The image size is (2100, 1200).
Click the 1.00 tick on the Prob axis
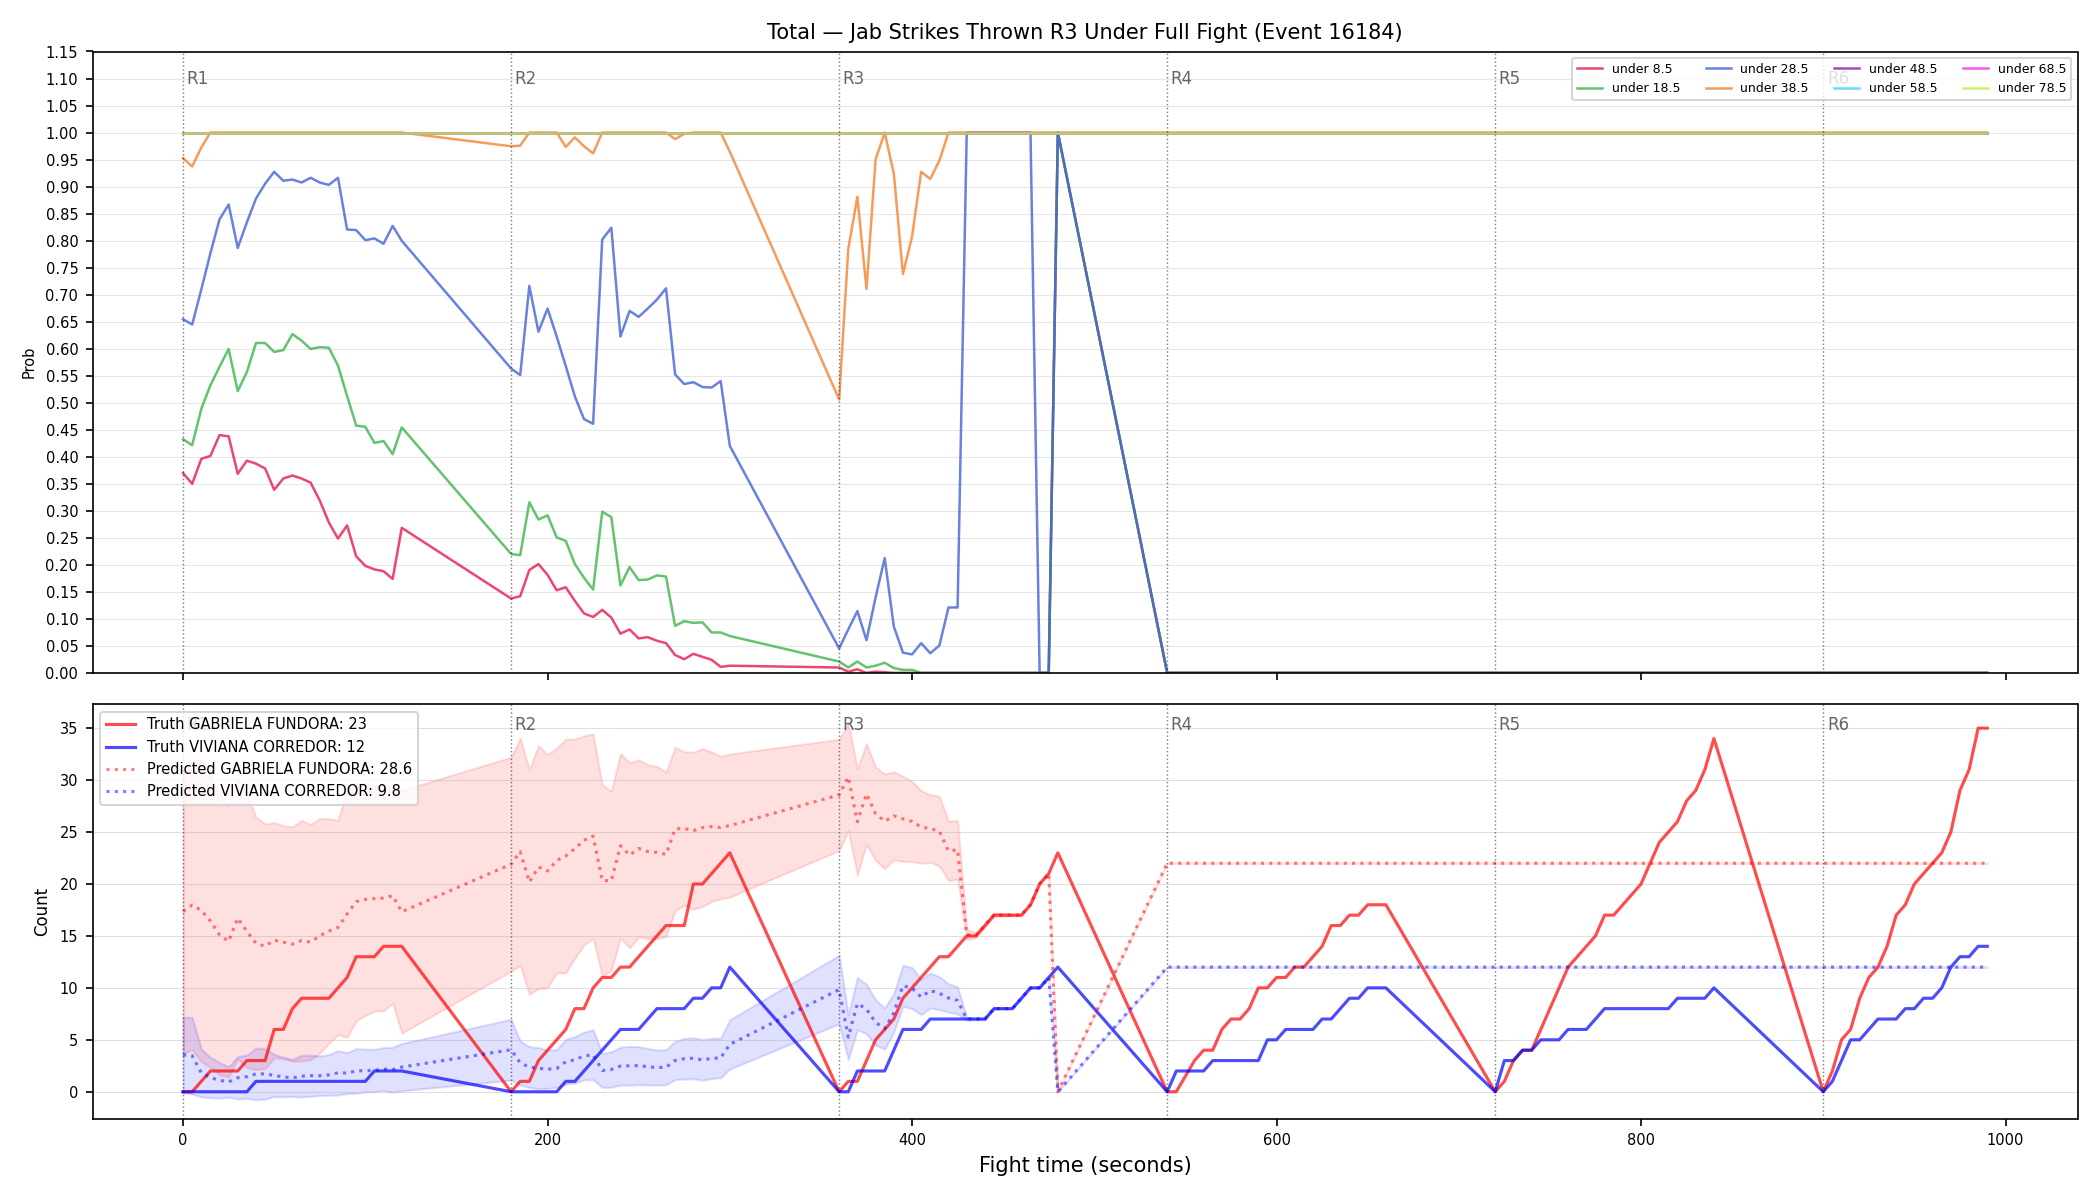tap(62, 133)
